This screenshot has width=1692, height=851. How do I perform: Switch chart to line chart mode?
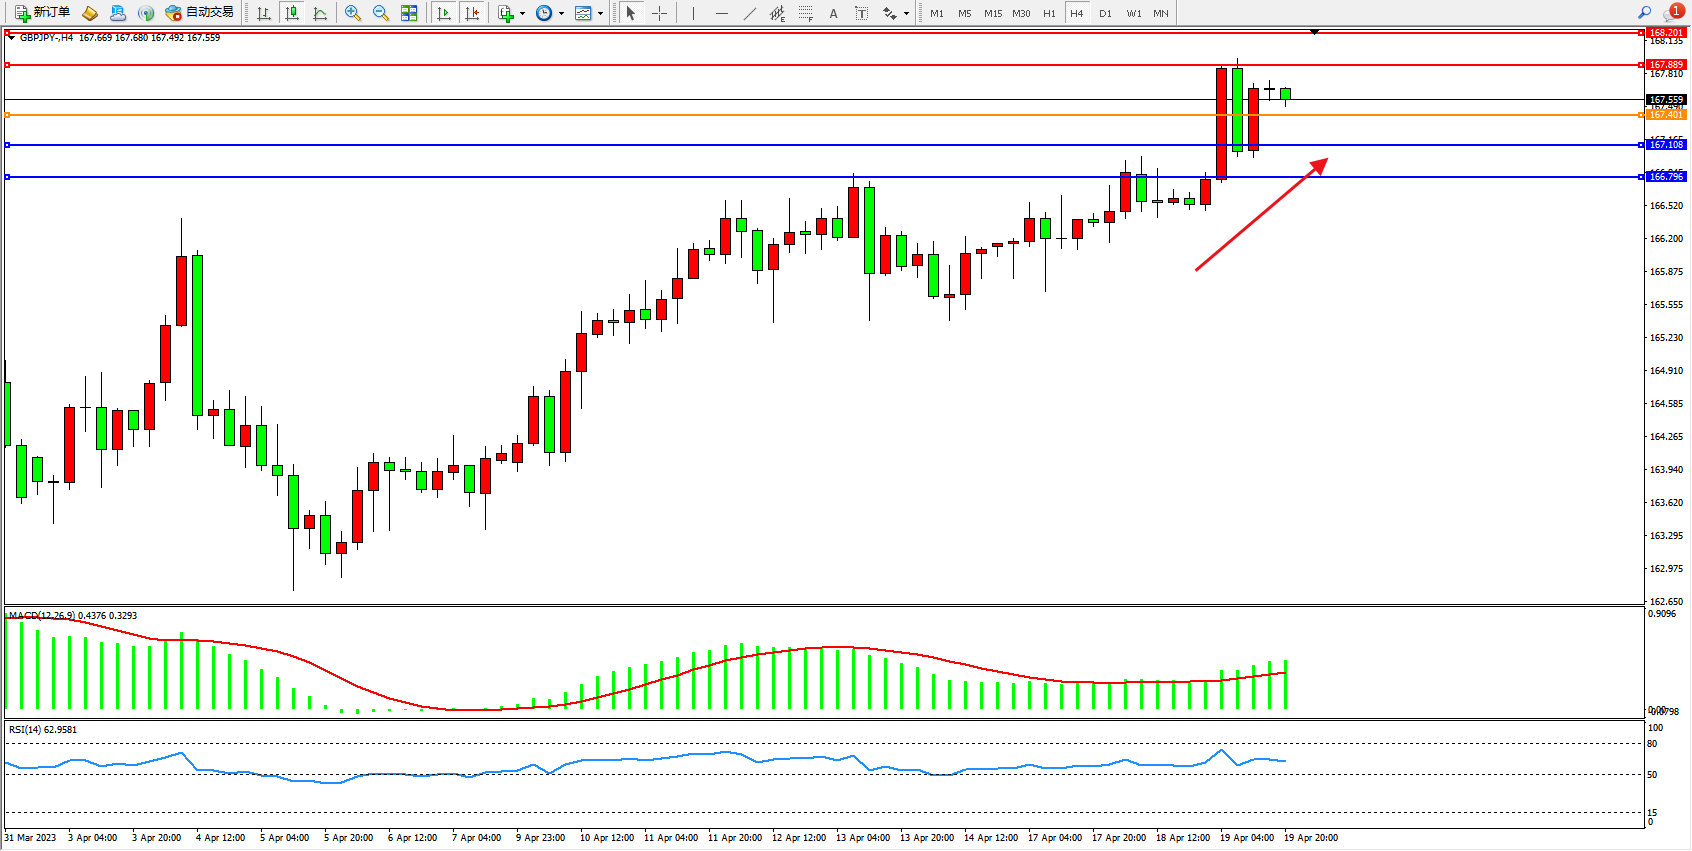tap(320, 13)
